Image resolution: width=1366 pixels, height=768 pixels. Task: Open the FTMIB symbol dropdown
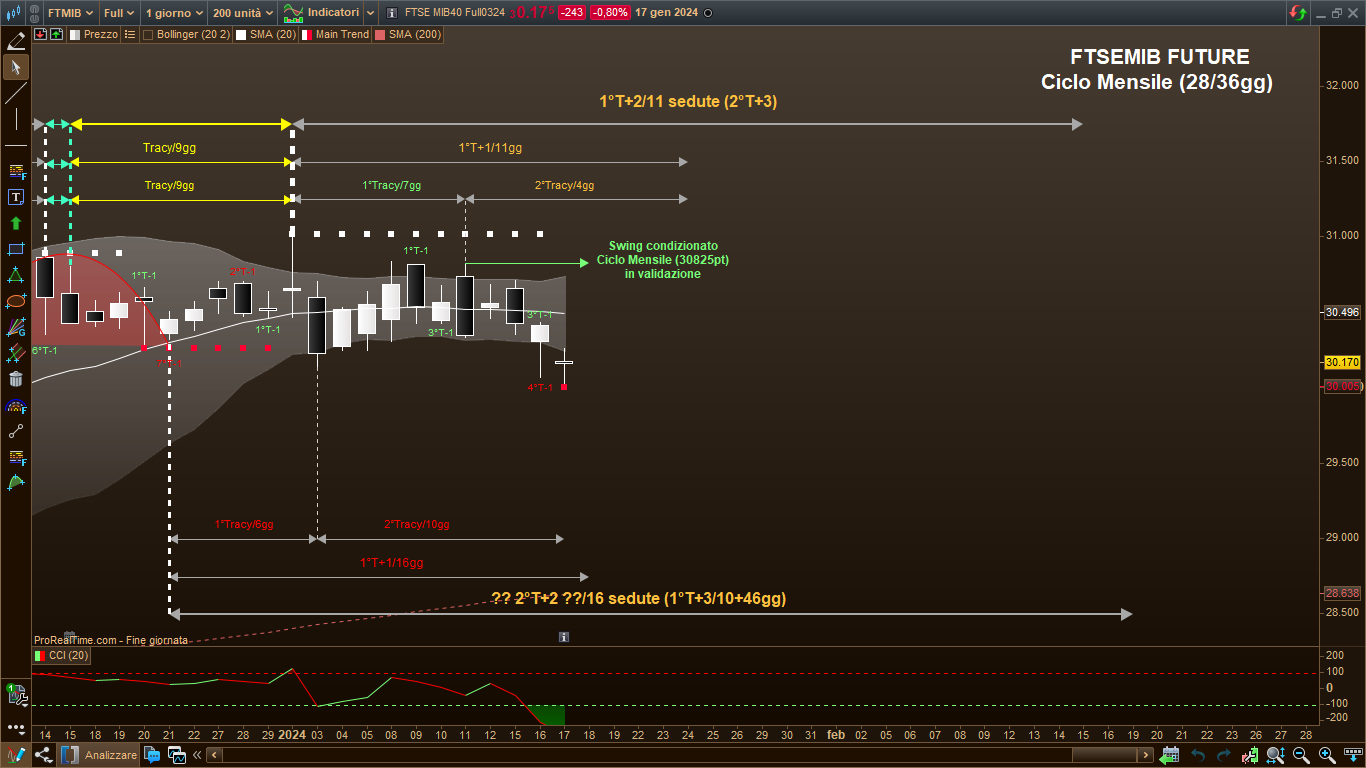(x=71, y=13)
